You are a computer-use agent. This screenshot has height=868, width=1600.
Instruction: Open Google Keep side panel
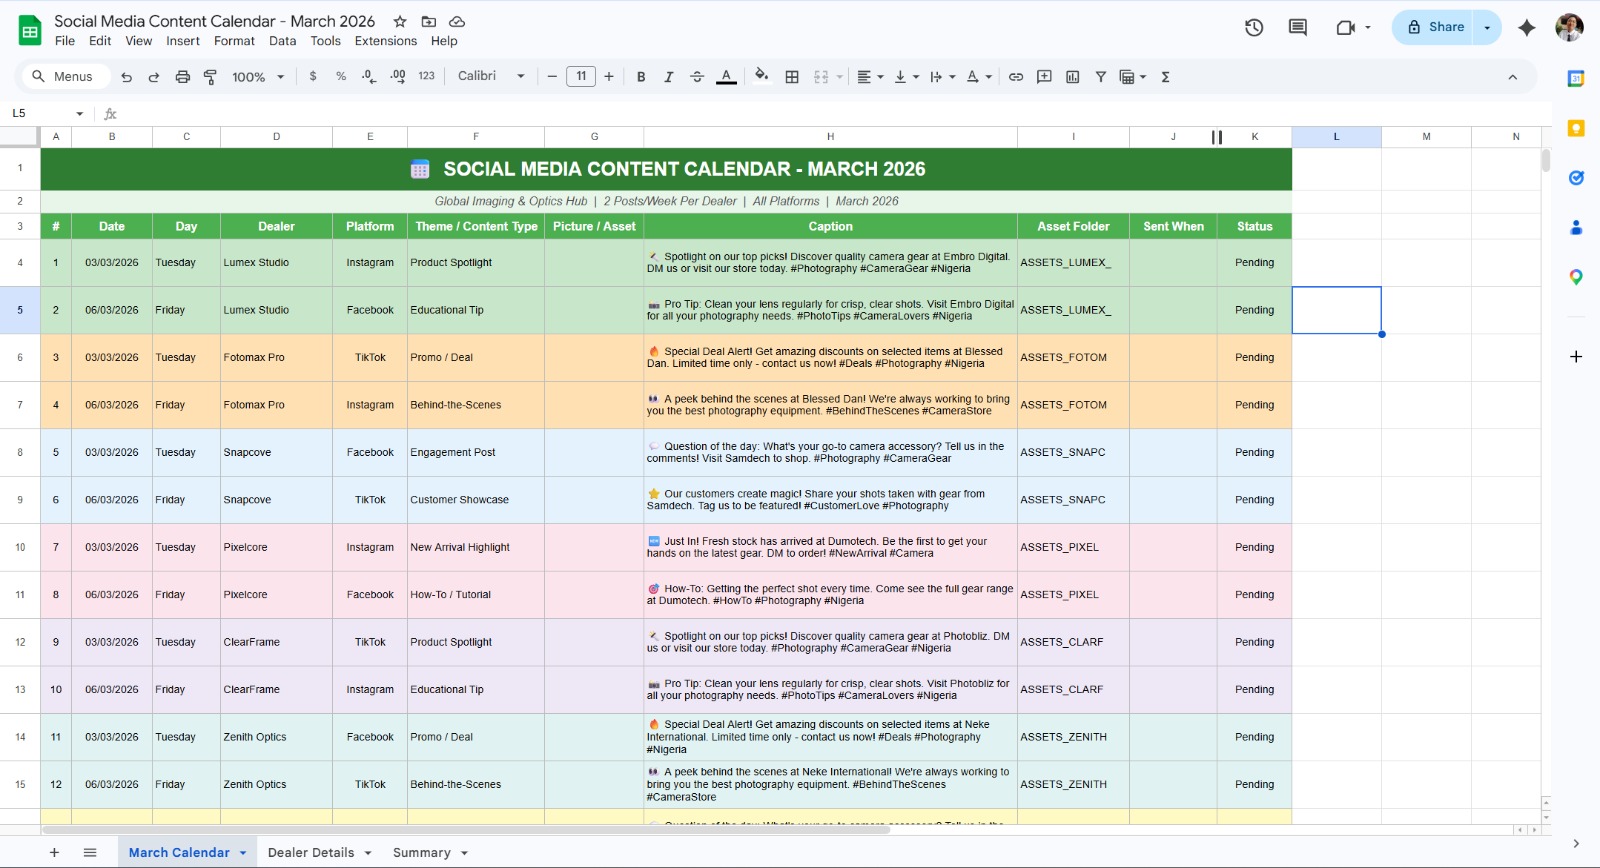(1576, 128)
